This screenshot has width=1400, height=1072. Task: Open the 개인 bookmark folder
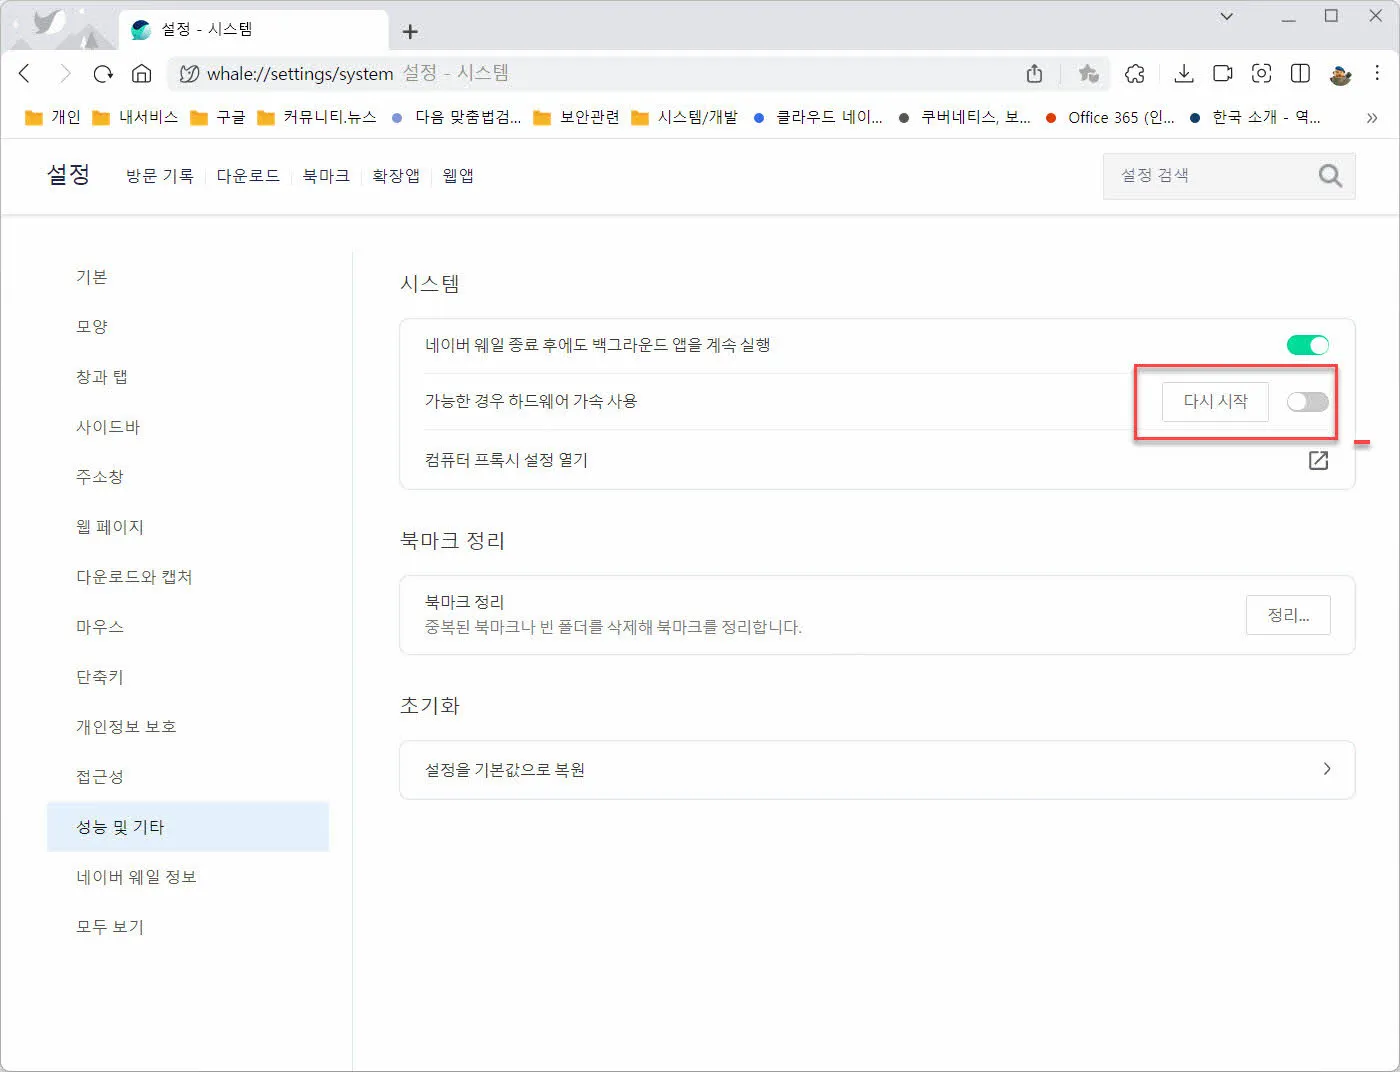52,117
